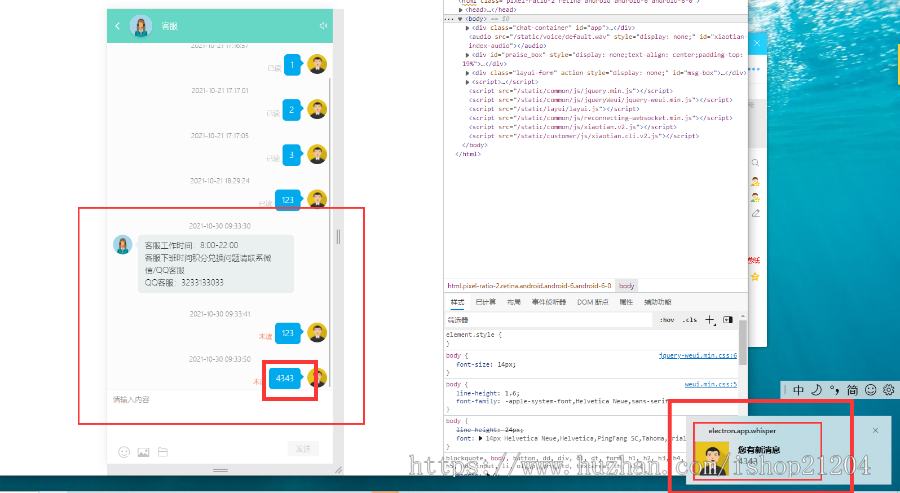900x493 pixels.
Task: Add a new style rule with plus icon
Action: pos(710,320)
